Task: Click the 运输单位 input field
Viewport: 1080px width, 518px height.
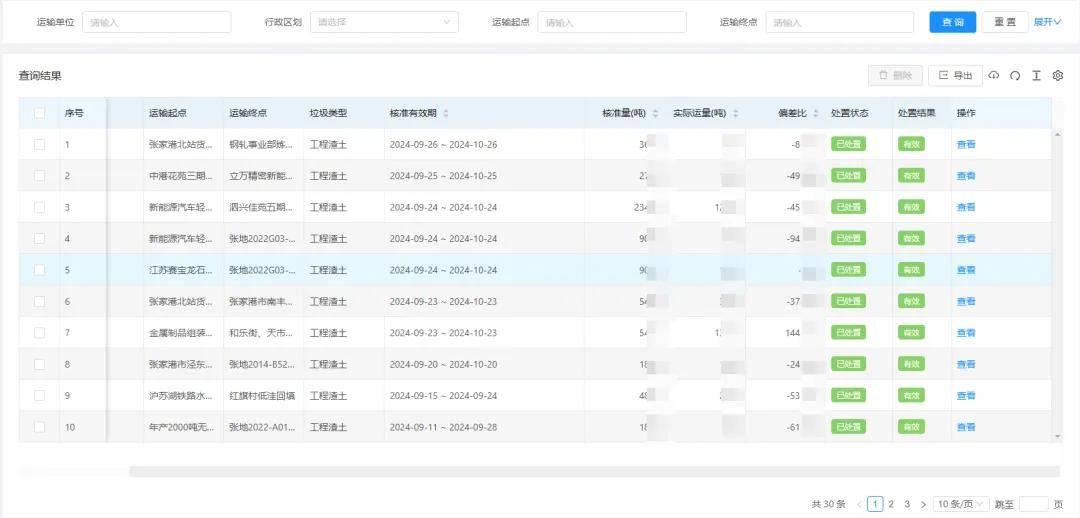Action: pyautogui.click(x=156, y=22)
